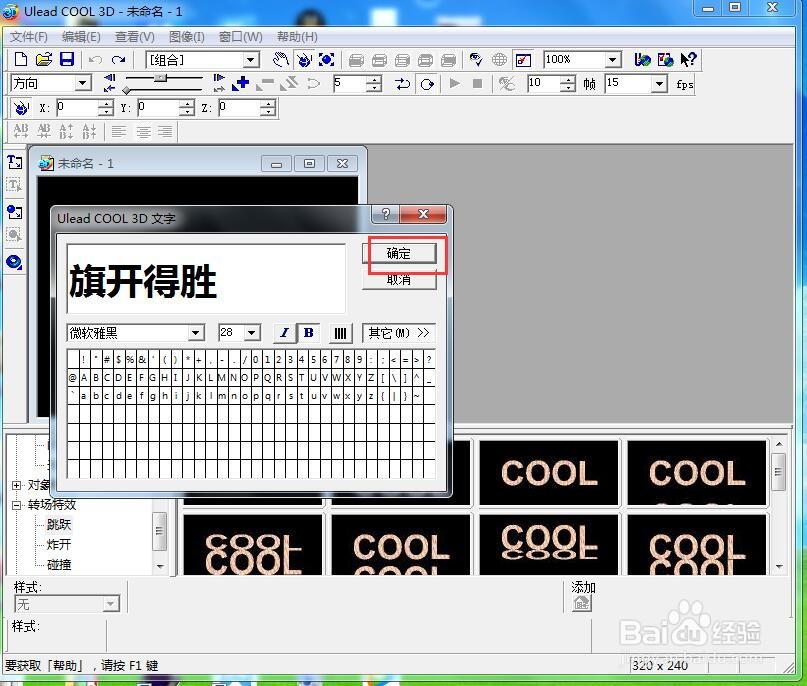Image resolution: width=807 pixels, height=686 pixels.
Task: Click the Y coordinate input field
Action: coord(159,108)
